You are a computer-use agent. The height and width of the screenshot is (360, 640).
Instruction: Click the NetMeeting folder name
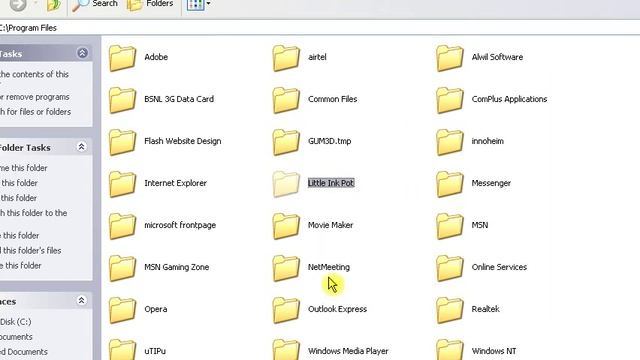(329, 267)
